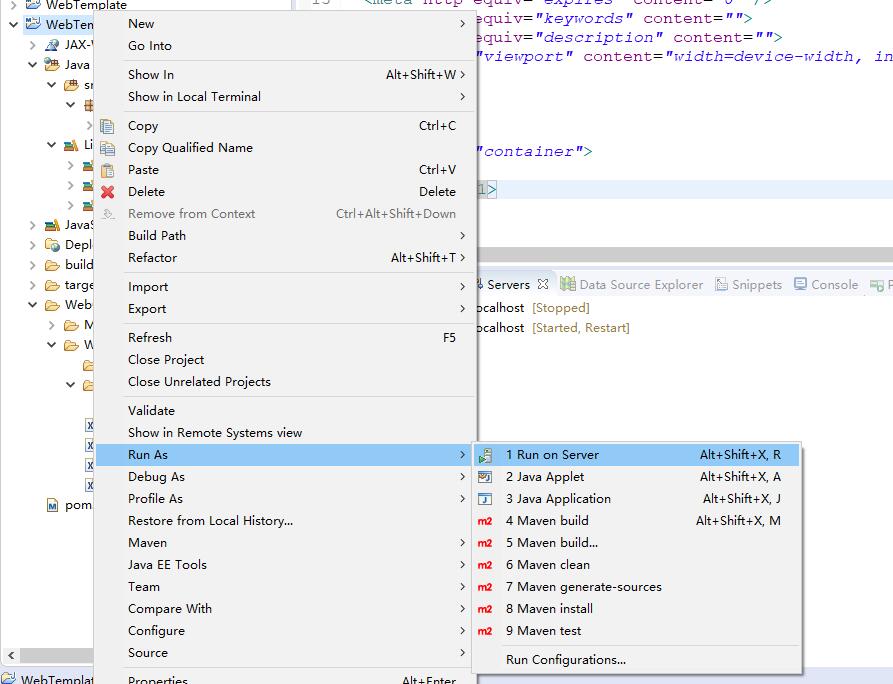Open the Build Path submenu arrow
The image size is (893, 684).
[x=462, y=236]
